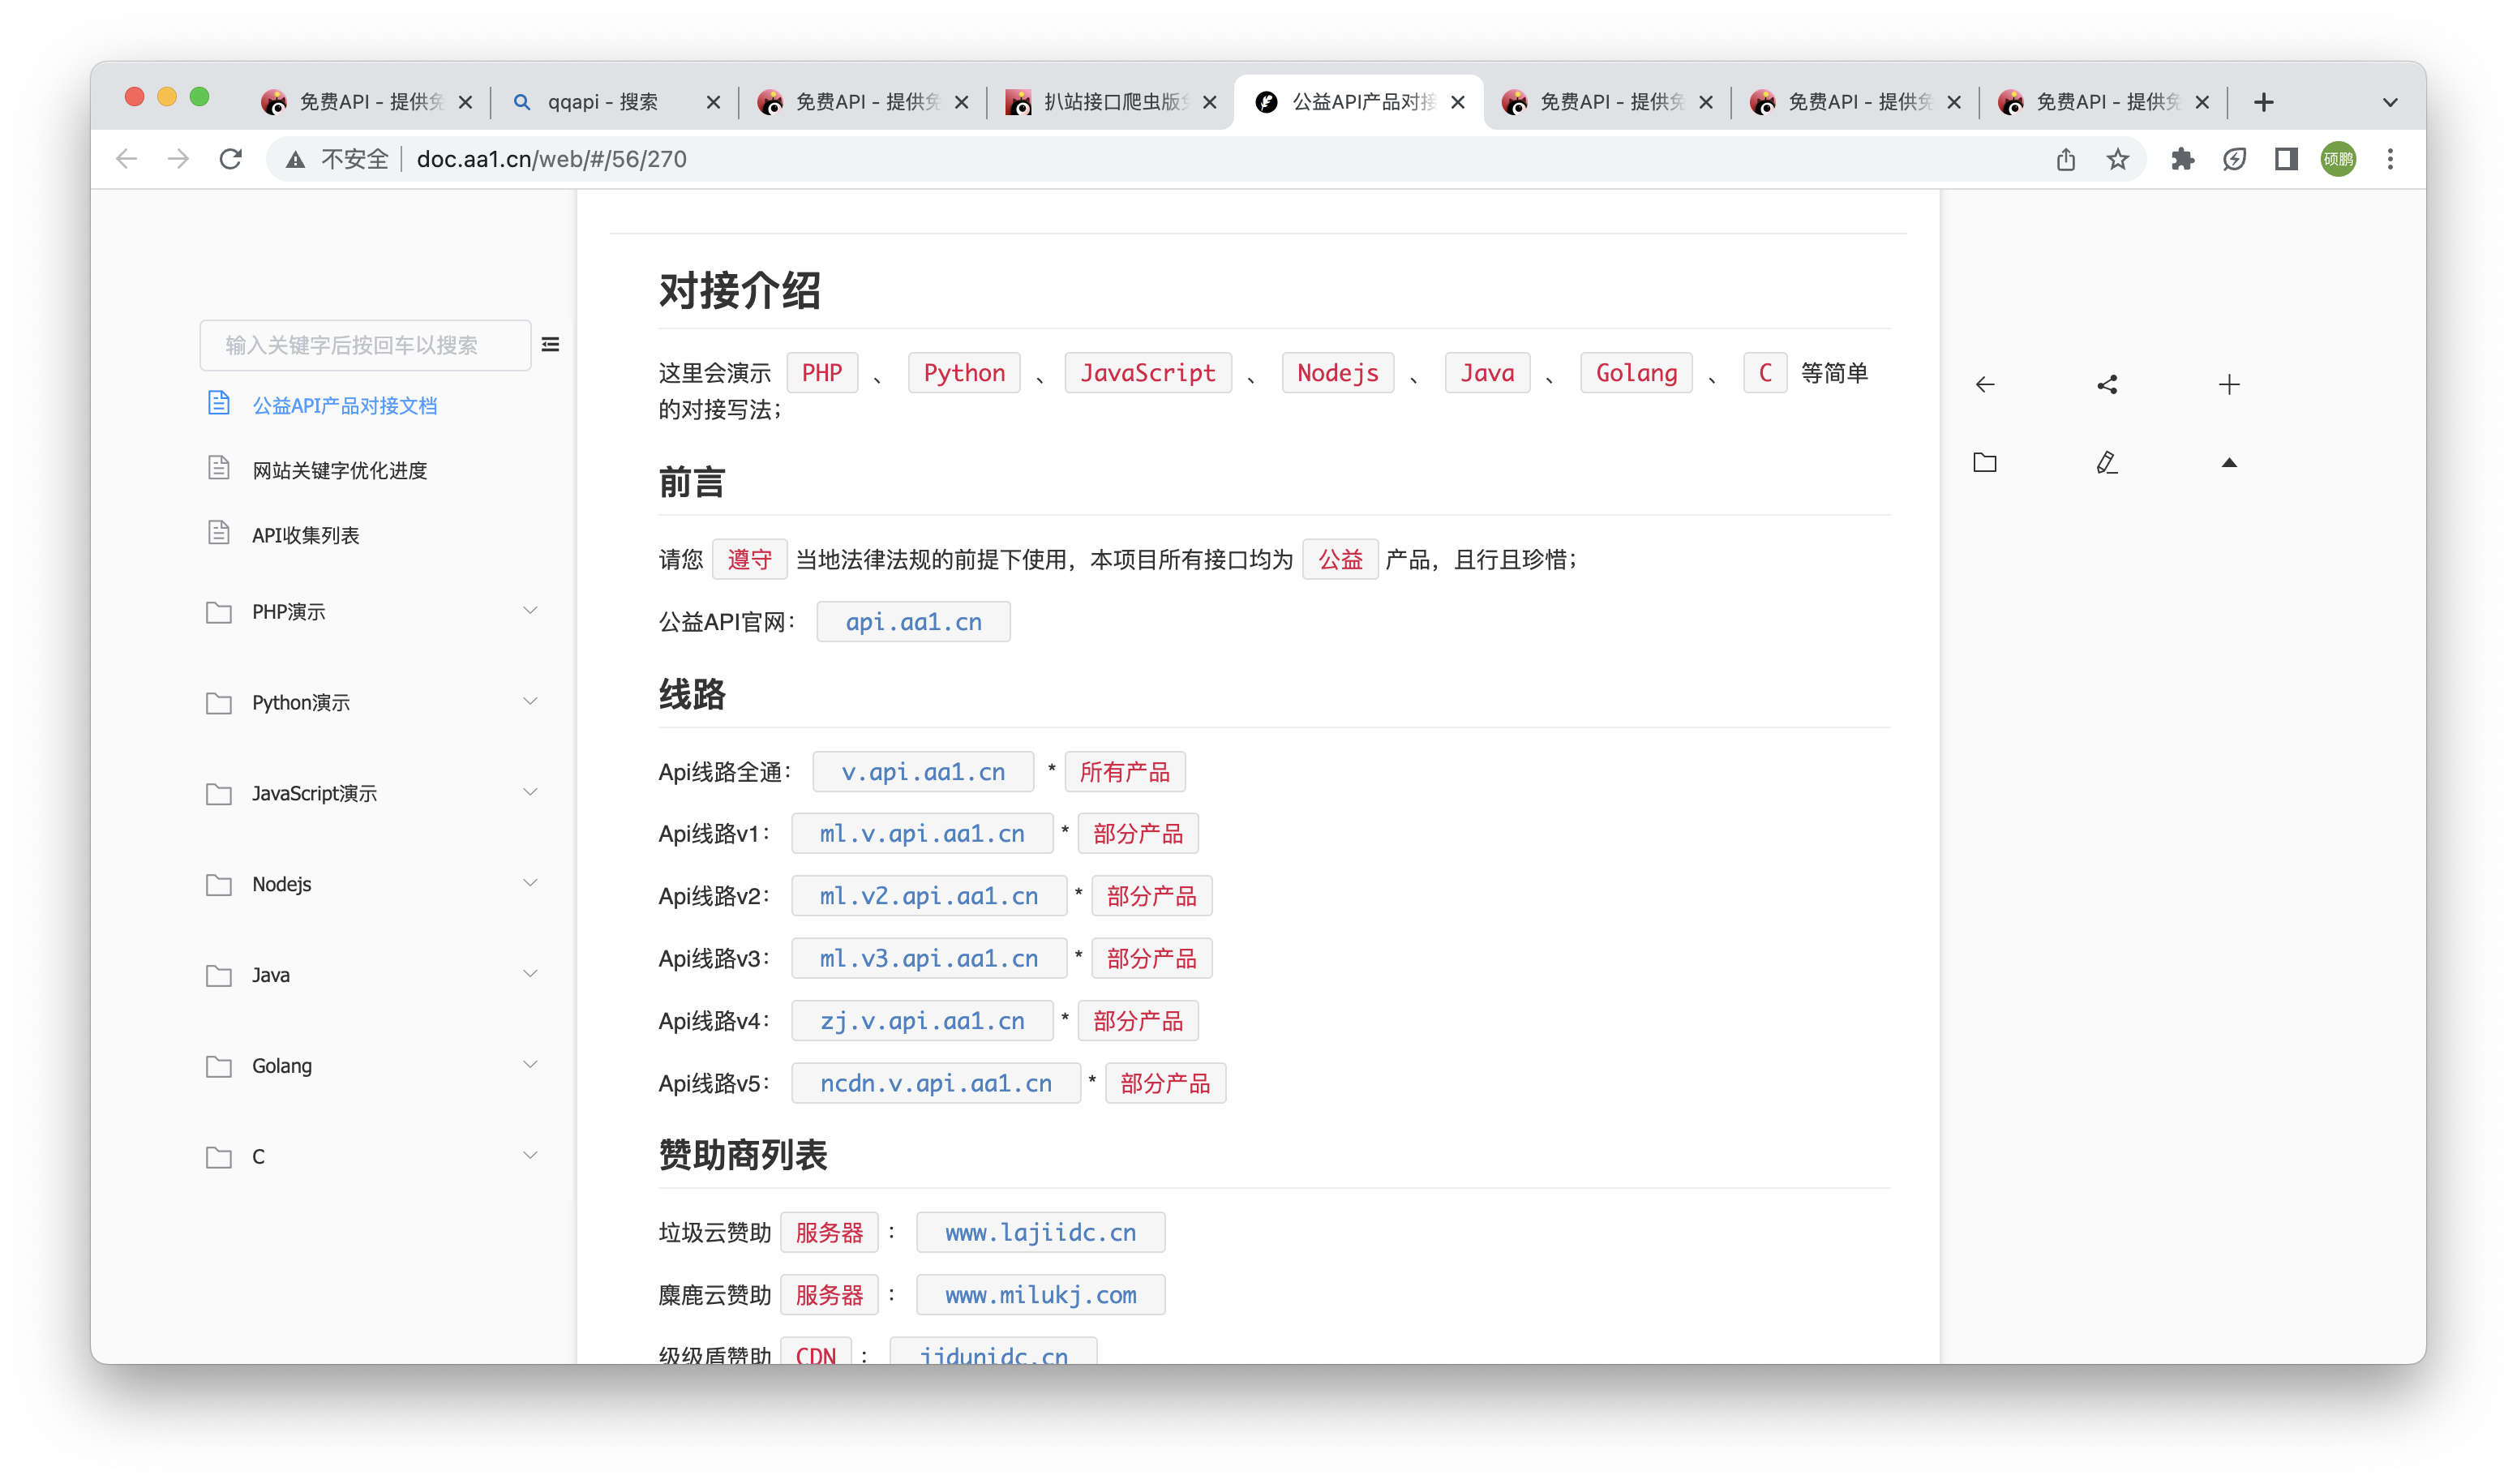The height and width of the screenshot is (1484, 2517).
Task: Click the zj.v.api.aa1.cn route link
Action: 921,1021
